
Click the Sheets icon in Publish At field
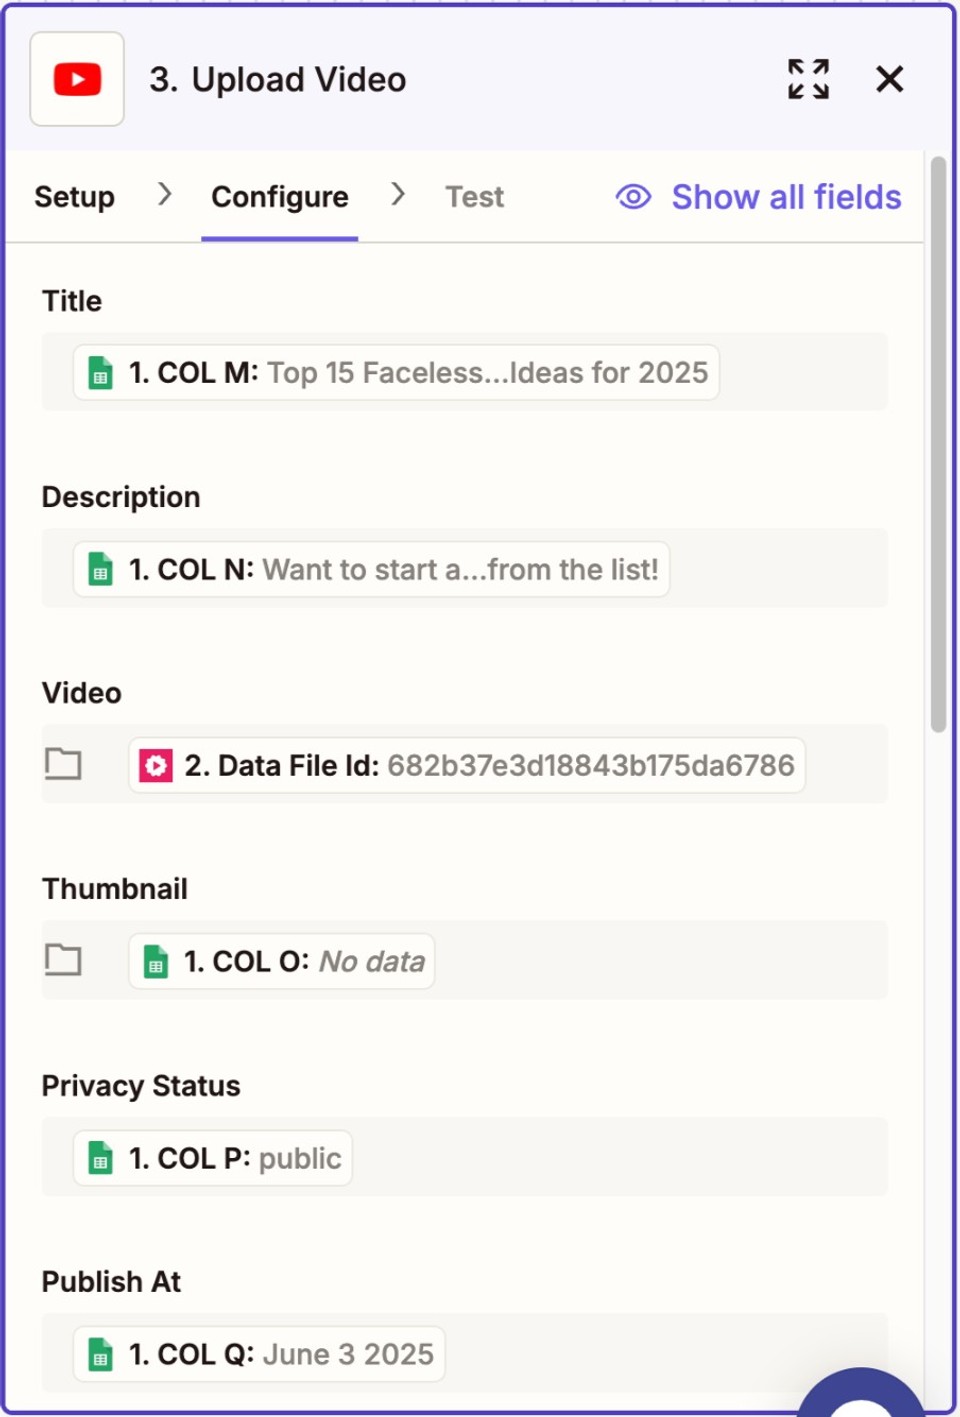pyautogui.click(x=100, y=1354)
